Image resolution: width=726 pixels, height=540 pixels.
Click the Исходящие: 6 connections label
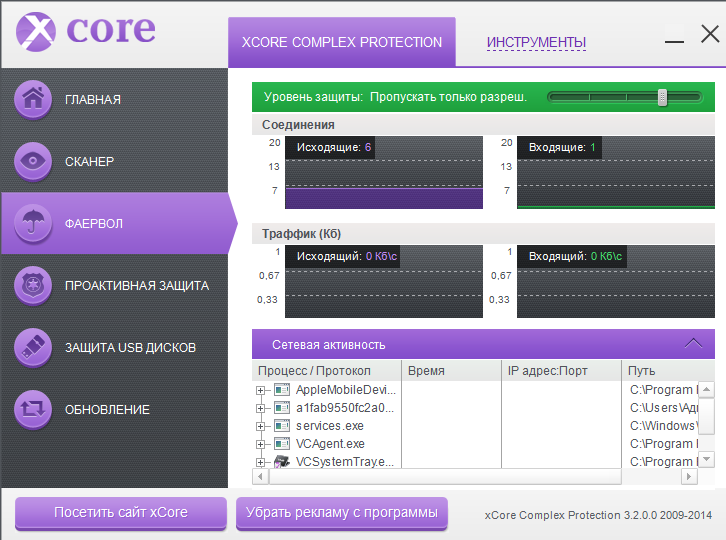(x=330, y=147)
